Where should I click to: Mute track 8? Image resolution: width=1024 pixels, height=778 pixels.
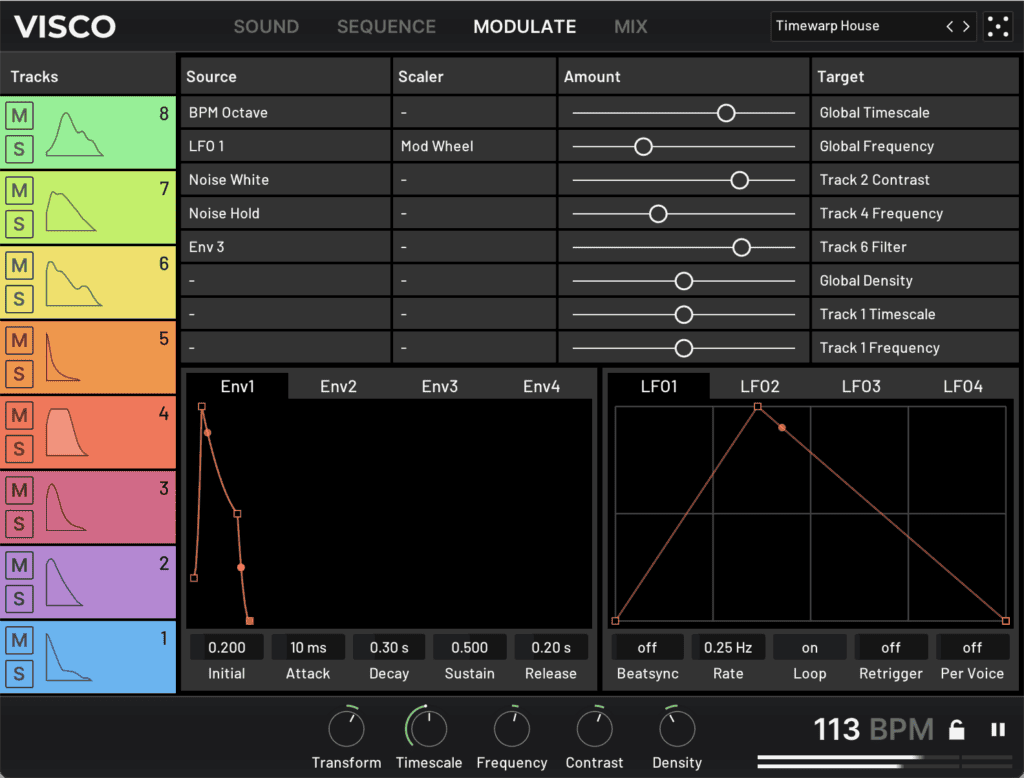pos(19,116)
